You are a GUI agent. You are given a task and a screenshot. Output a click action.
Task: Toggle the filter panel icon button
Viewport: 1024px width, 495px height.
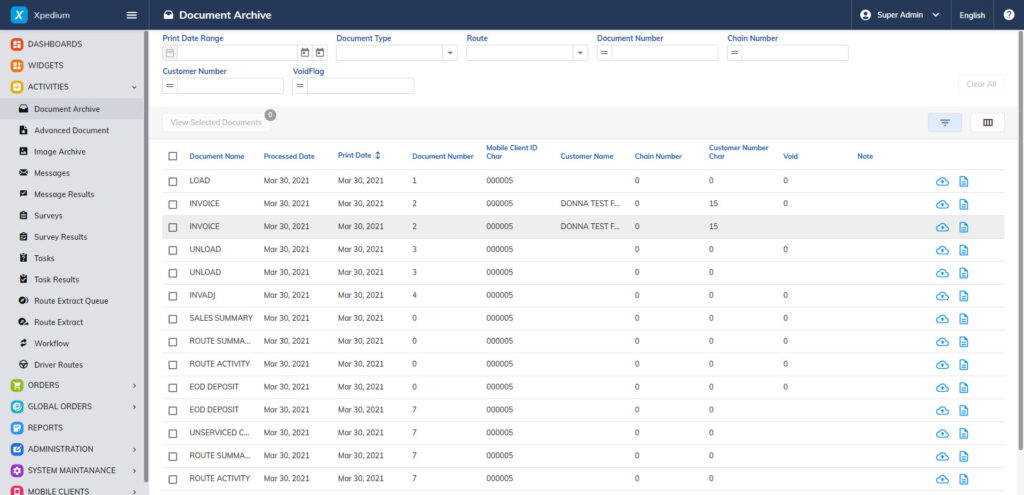point(945,122)
